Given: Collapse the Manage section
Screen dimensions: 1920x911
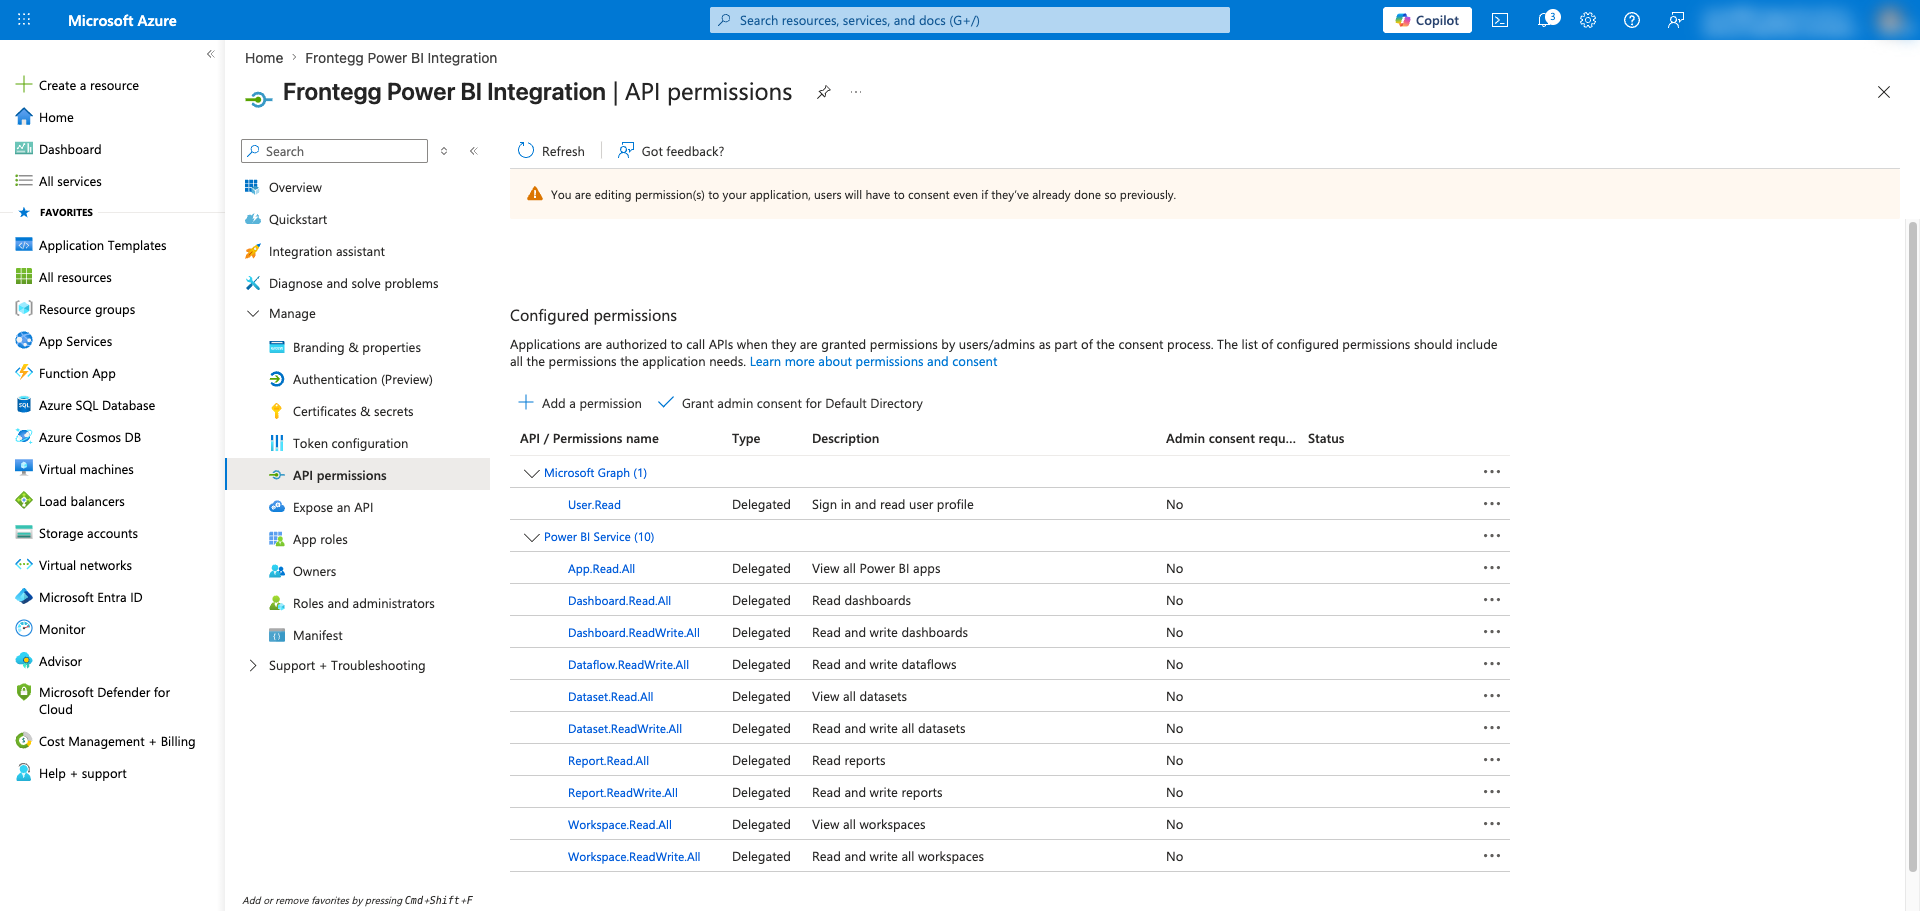Looking at the screenshot, I should tap(253, 314).
